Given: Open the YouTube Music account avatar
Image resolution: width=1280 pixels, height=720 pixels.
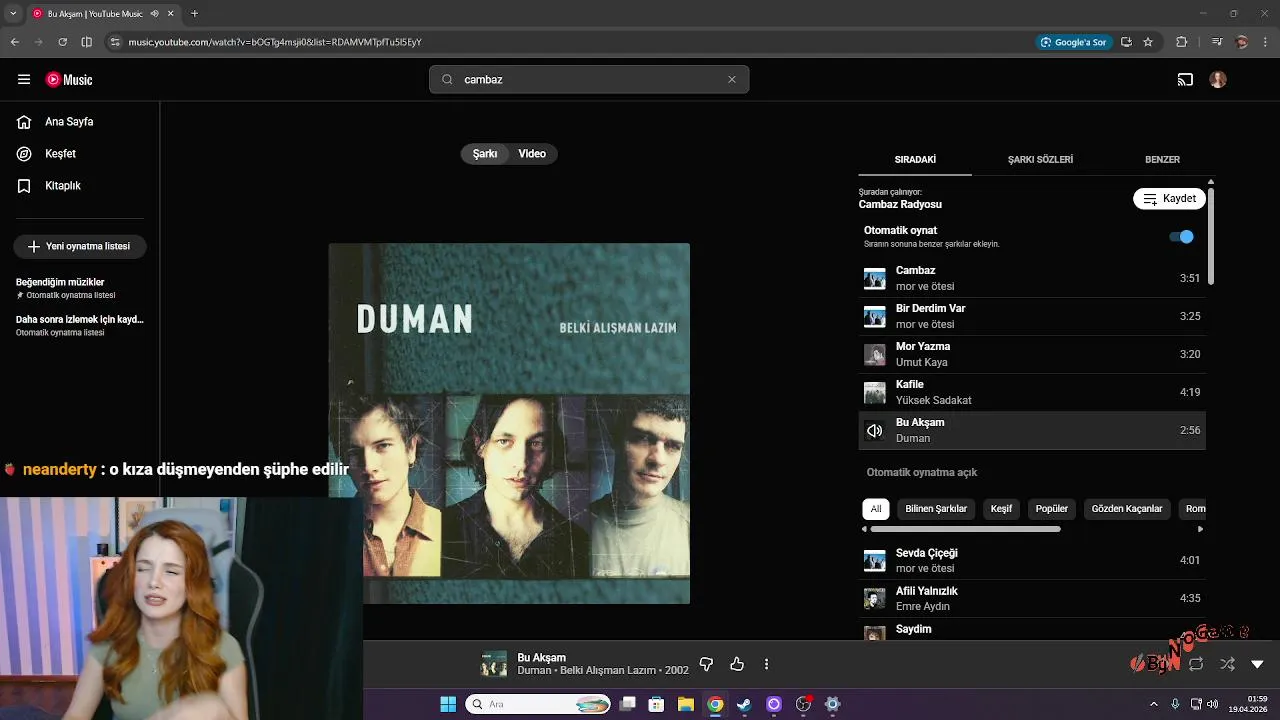Looking at the screenshot, I should pos(1218,80).
